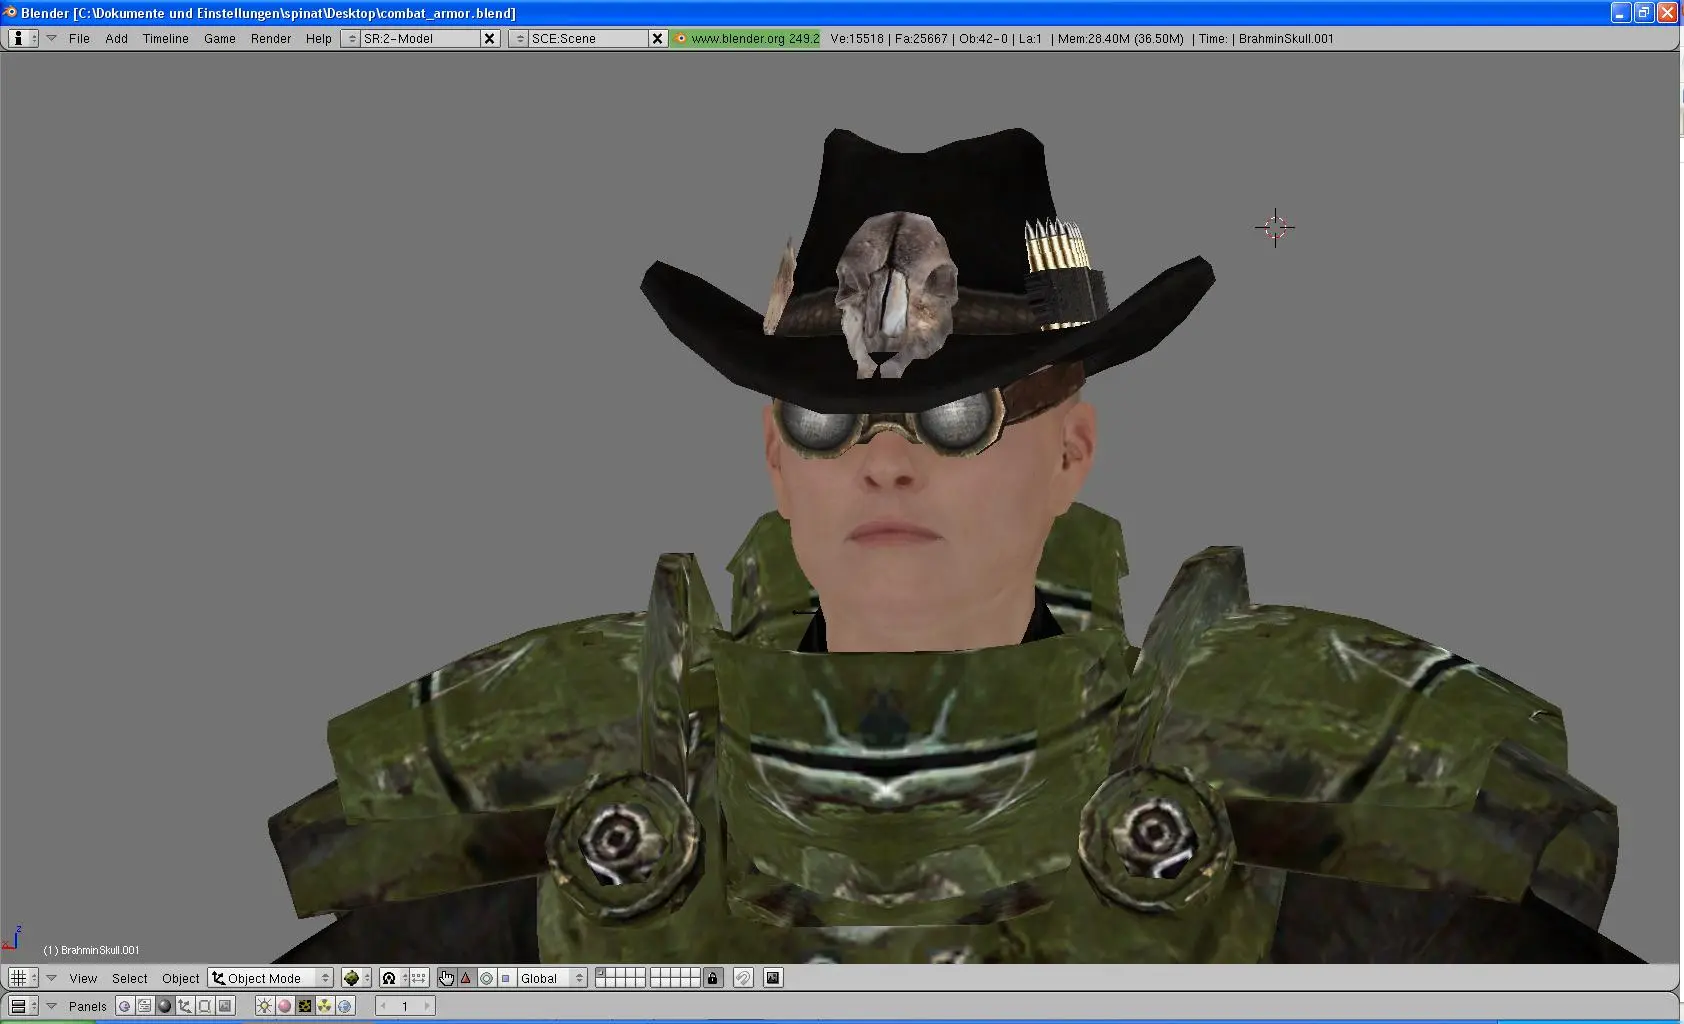This screenshot has height=1024, width=1684.
Task: Open the Game menu
Action: coord(219,38)
